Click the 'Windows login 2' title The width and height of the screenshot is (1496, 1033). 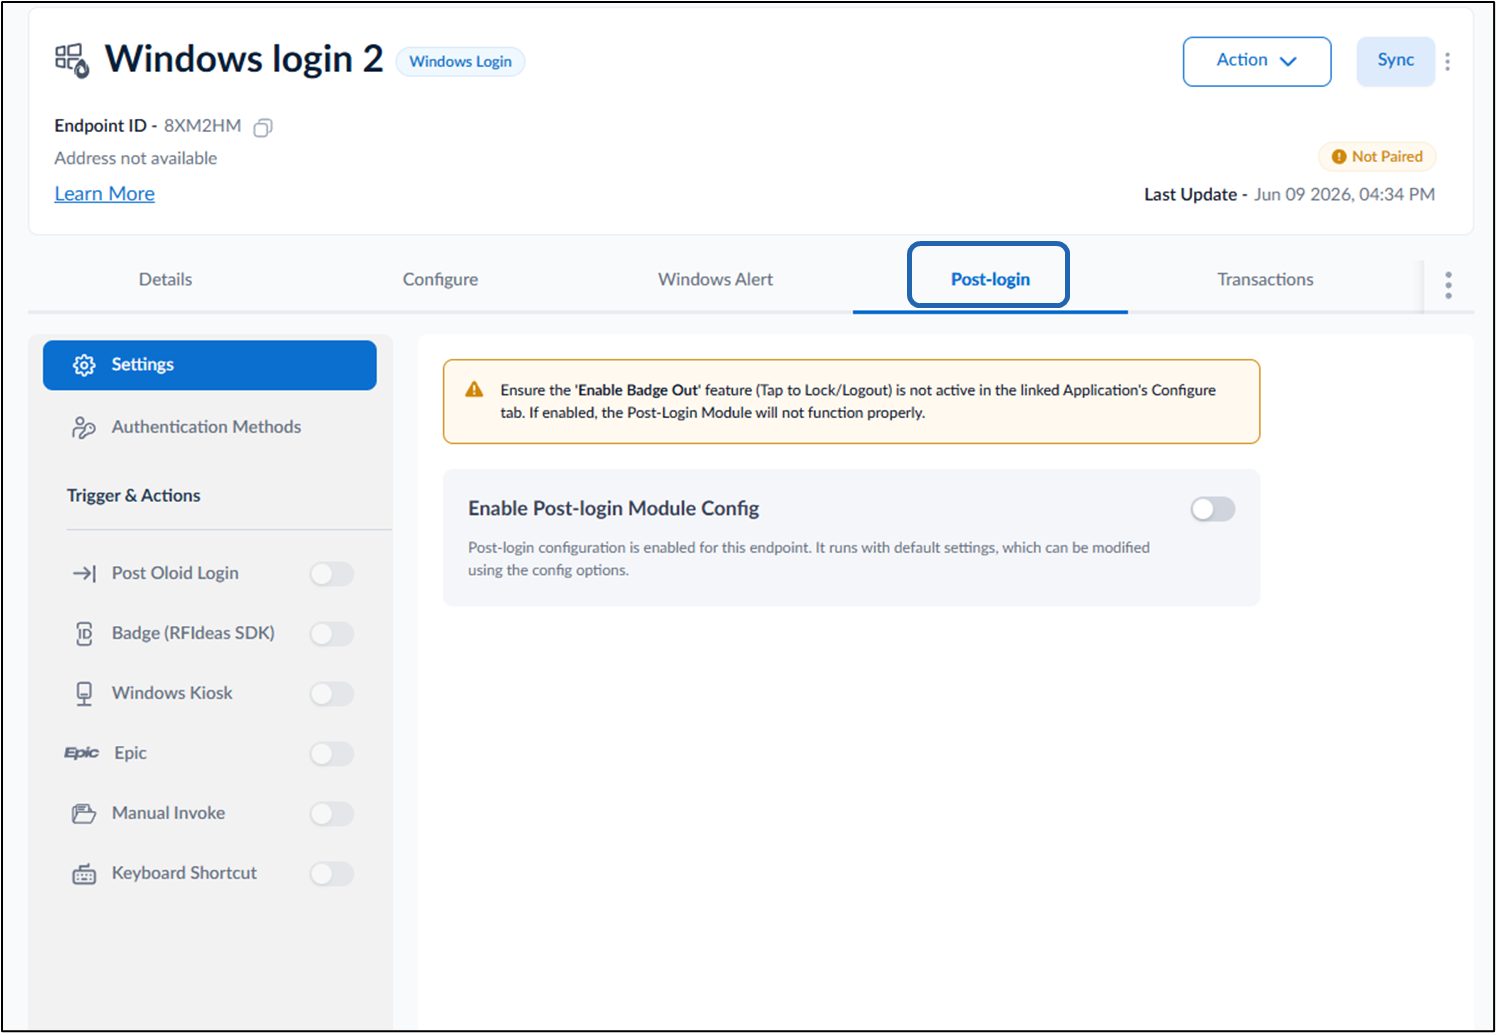click(244, 59)
